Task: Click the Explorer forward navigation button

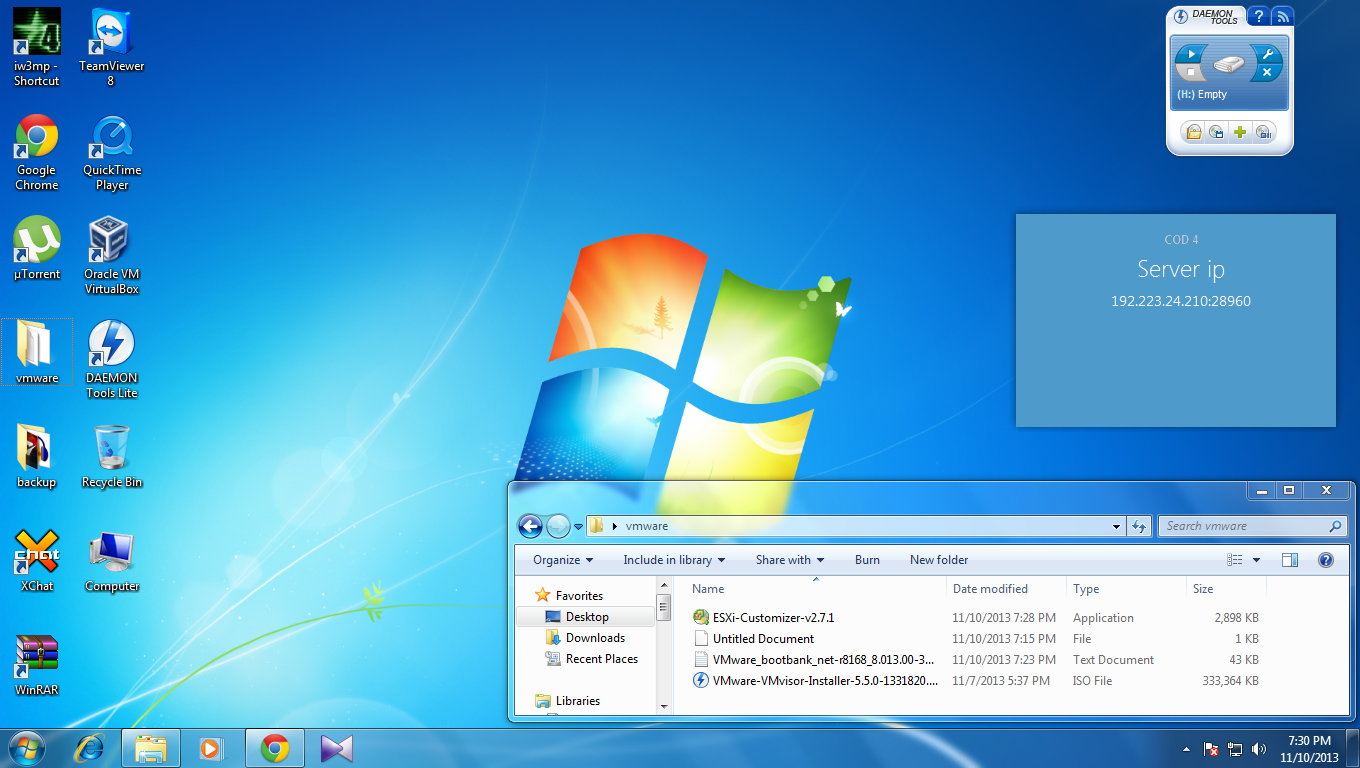Action: pos(558,526)
